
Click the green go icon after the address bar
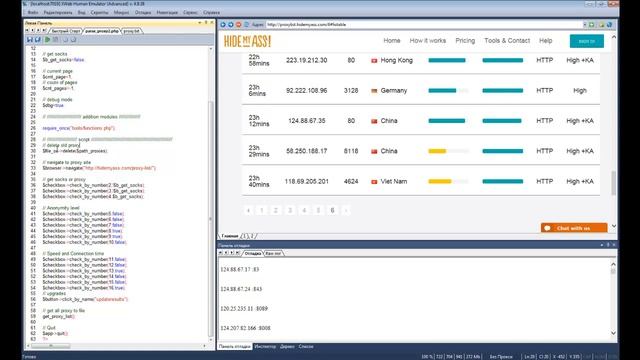coord(592,24)
